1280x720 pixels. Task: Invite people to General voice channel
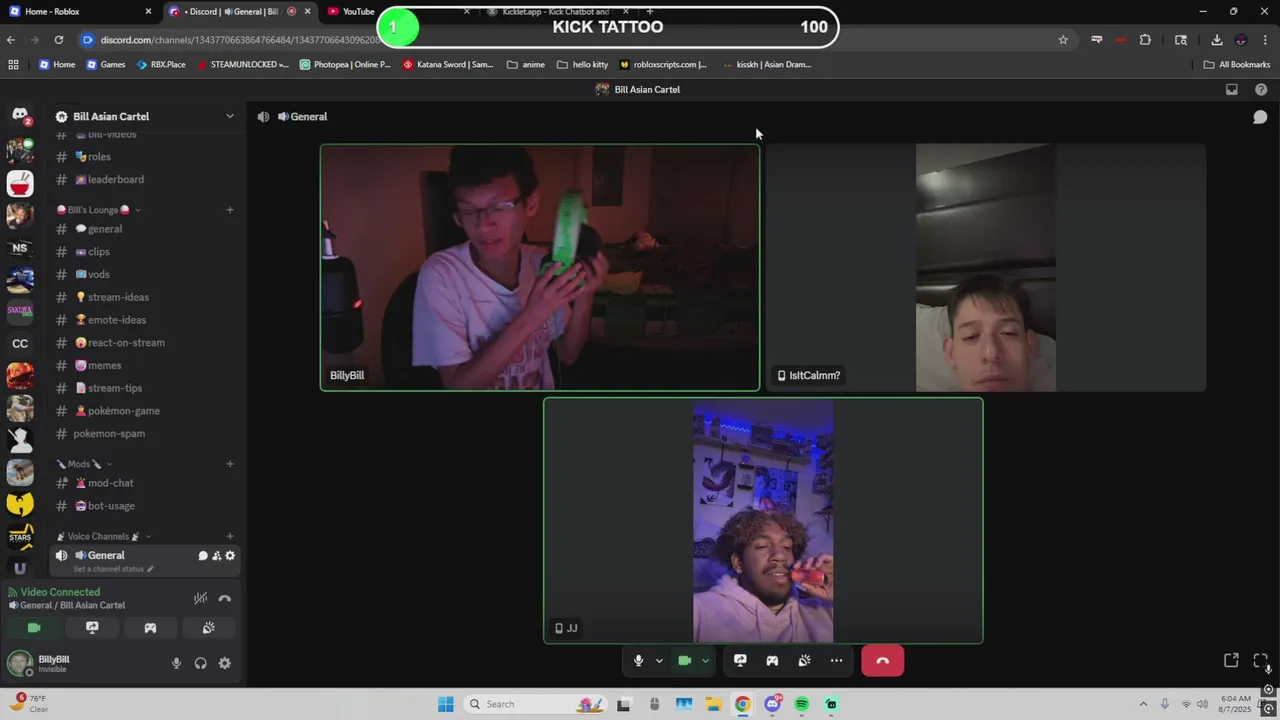pyautogui.click(x=217, y=556)
